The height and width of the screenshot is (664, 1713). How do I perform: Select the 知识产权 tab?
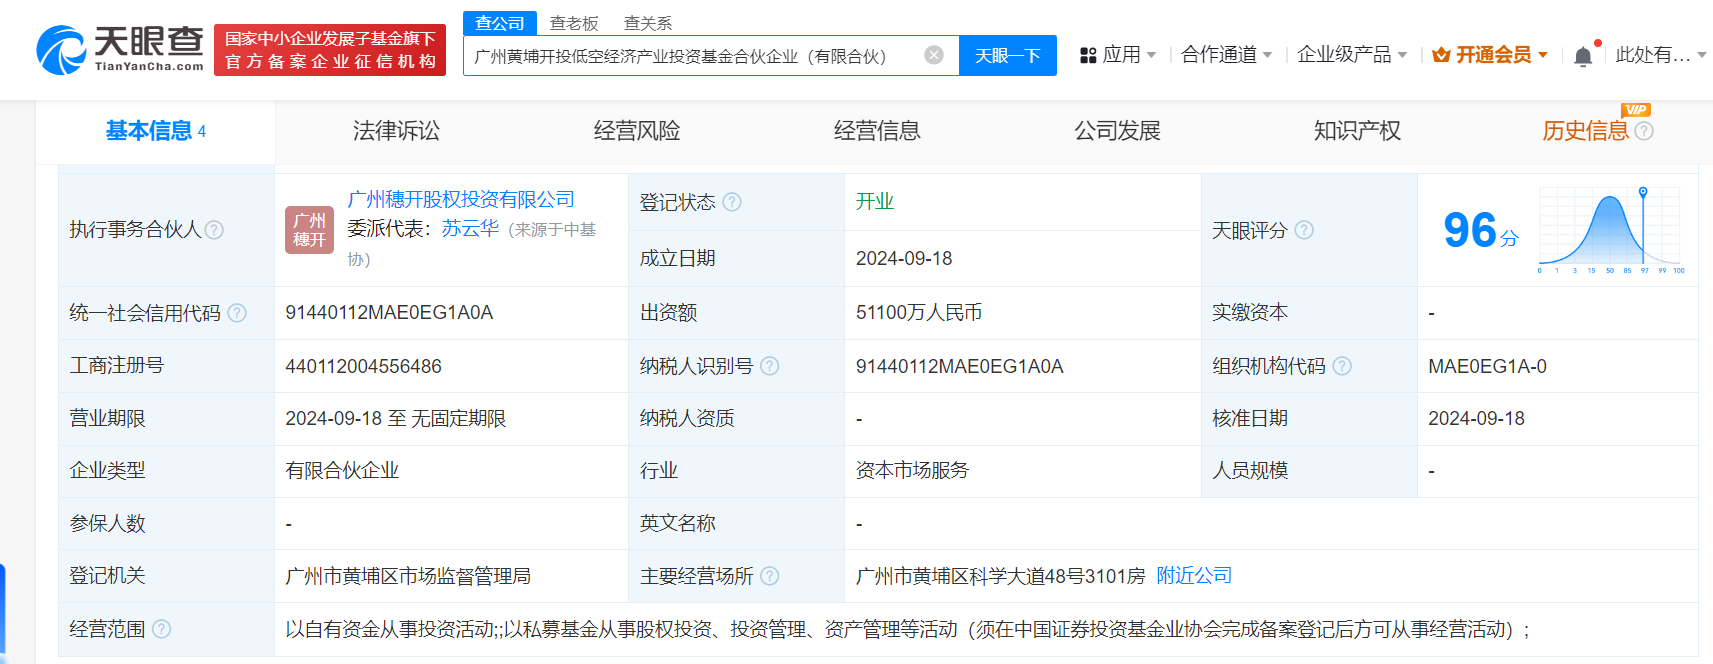click(x=1357, y=131)
